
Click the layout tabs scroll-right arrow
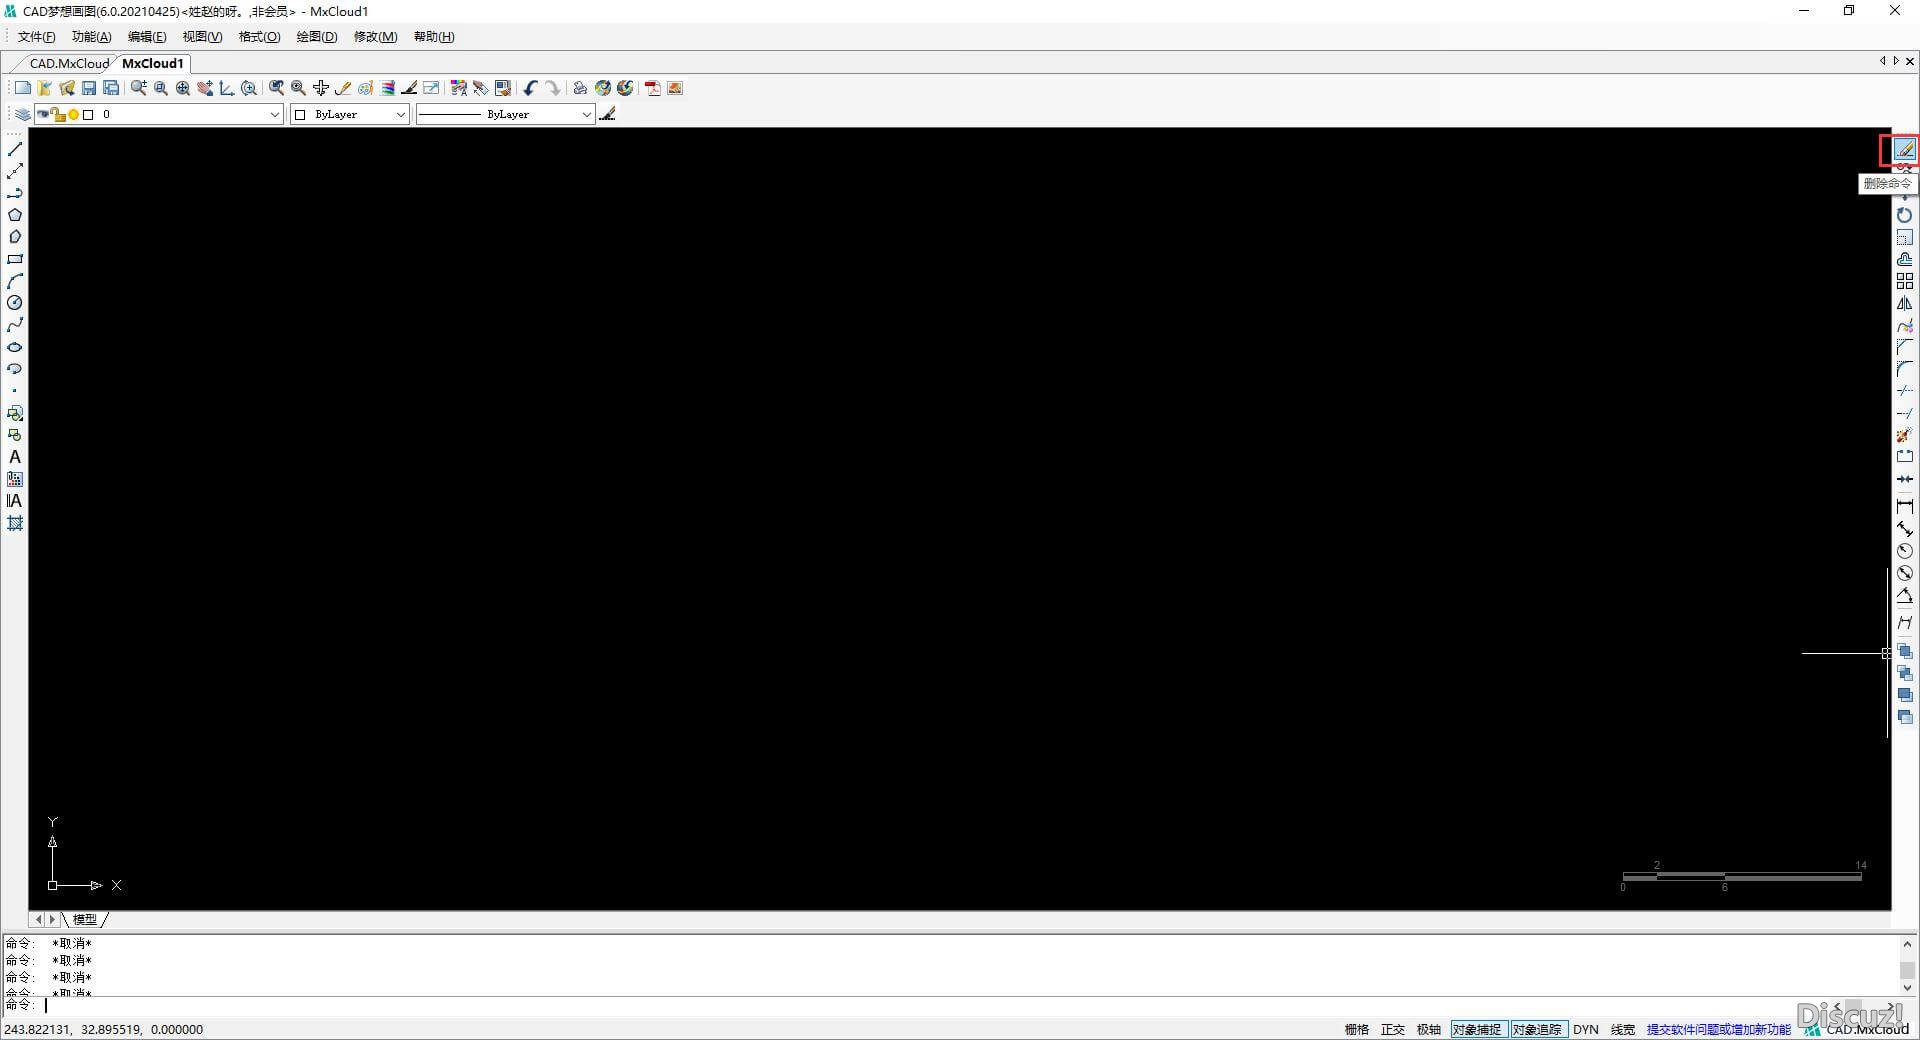click(x=52, y=919)
